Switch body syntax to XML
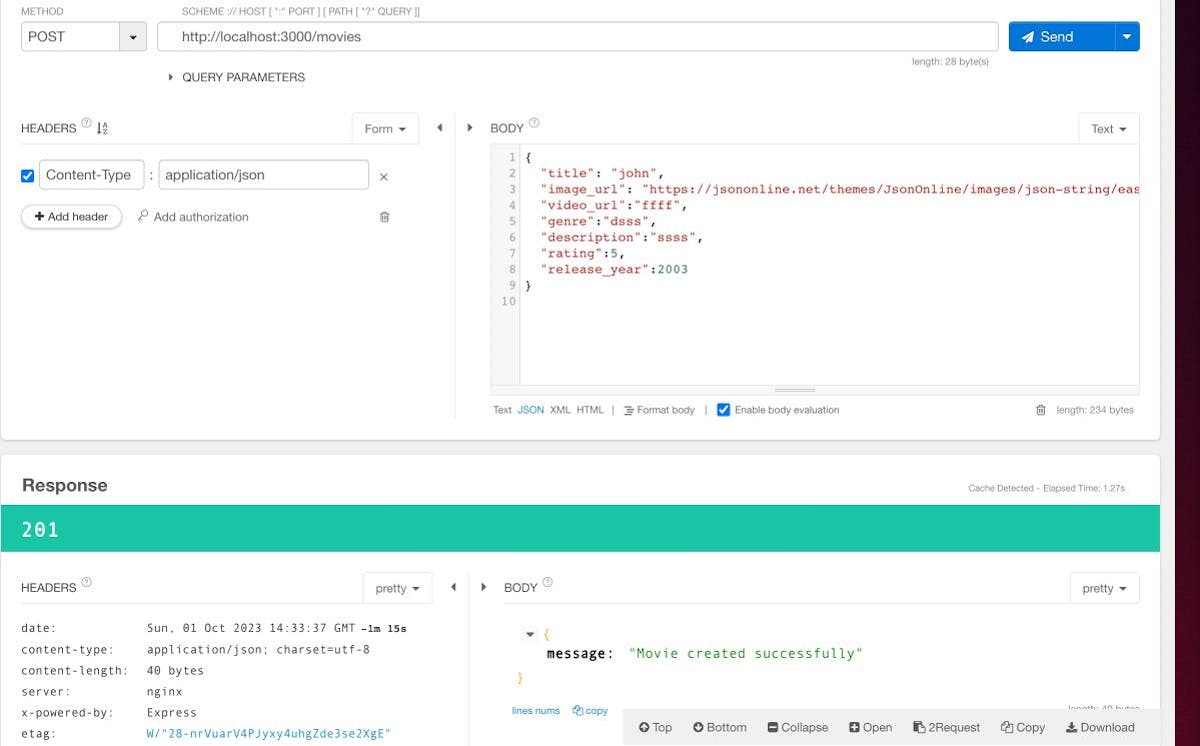The width and height of the screenshot is (1200, 746). point(560,410)
